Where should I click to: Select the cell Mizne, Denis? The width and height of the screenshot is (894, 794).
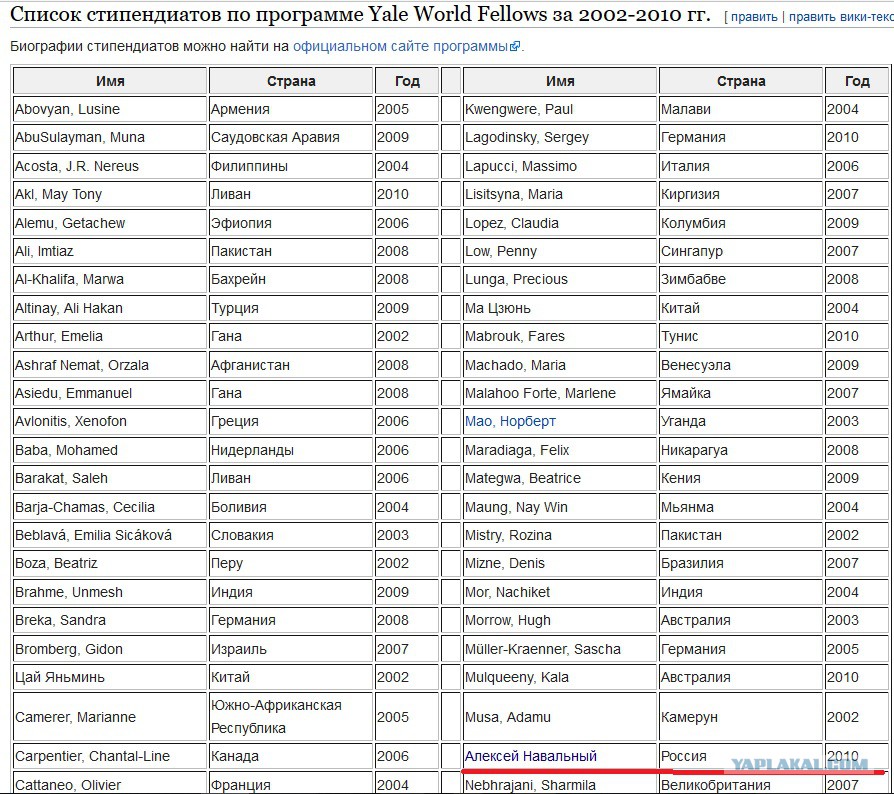coord(560,563)
